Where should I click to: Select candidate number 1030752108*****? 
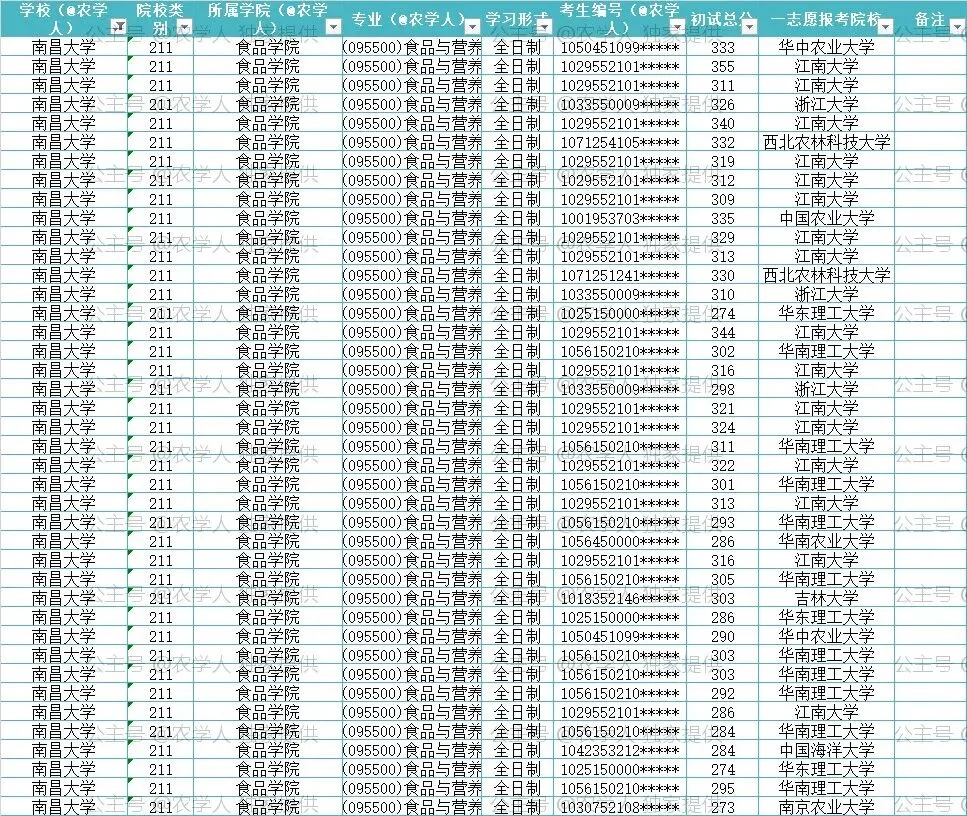pos(620,807)
